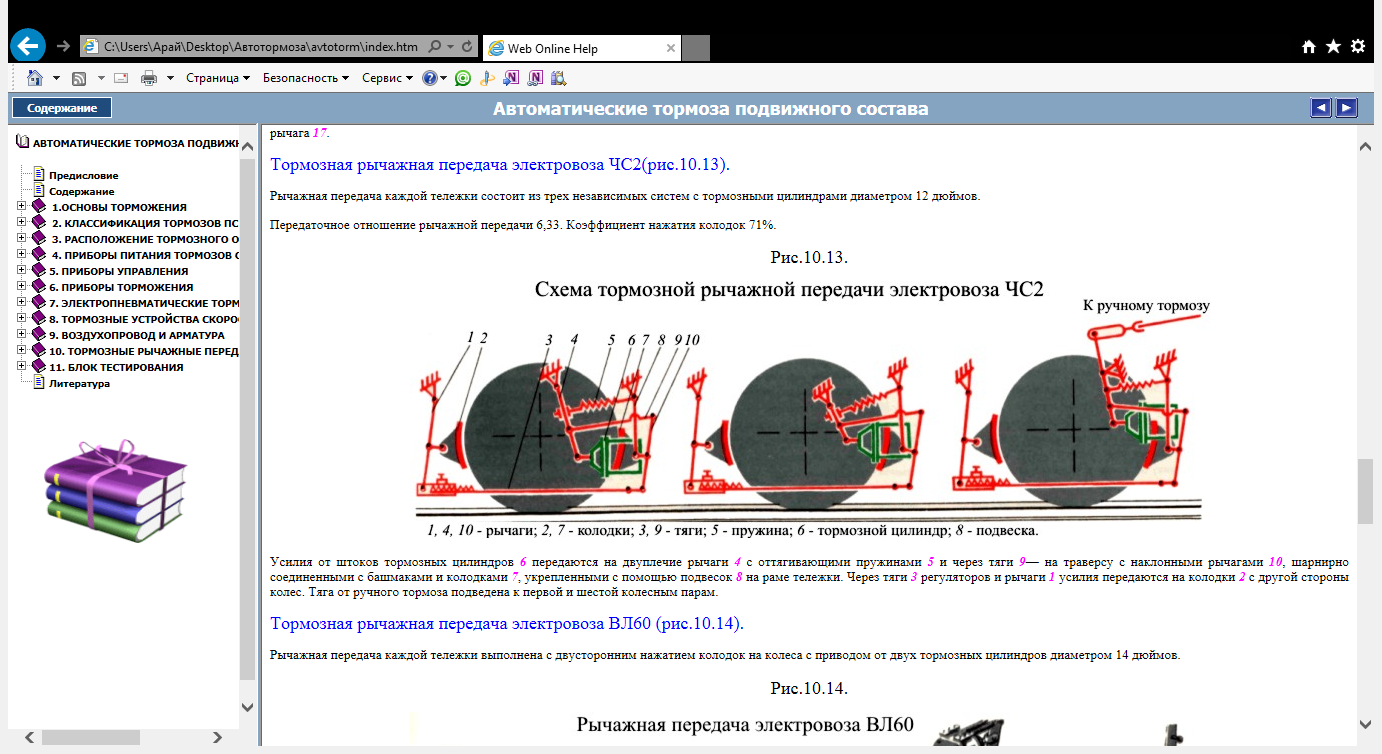The width and height of the screenshot is (1382, 754).
Task: Click heading Тормозная рычажная передача электровоза ВЛ60
Action: [x=507, y=623]
